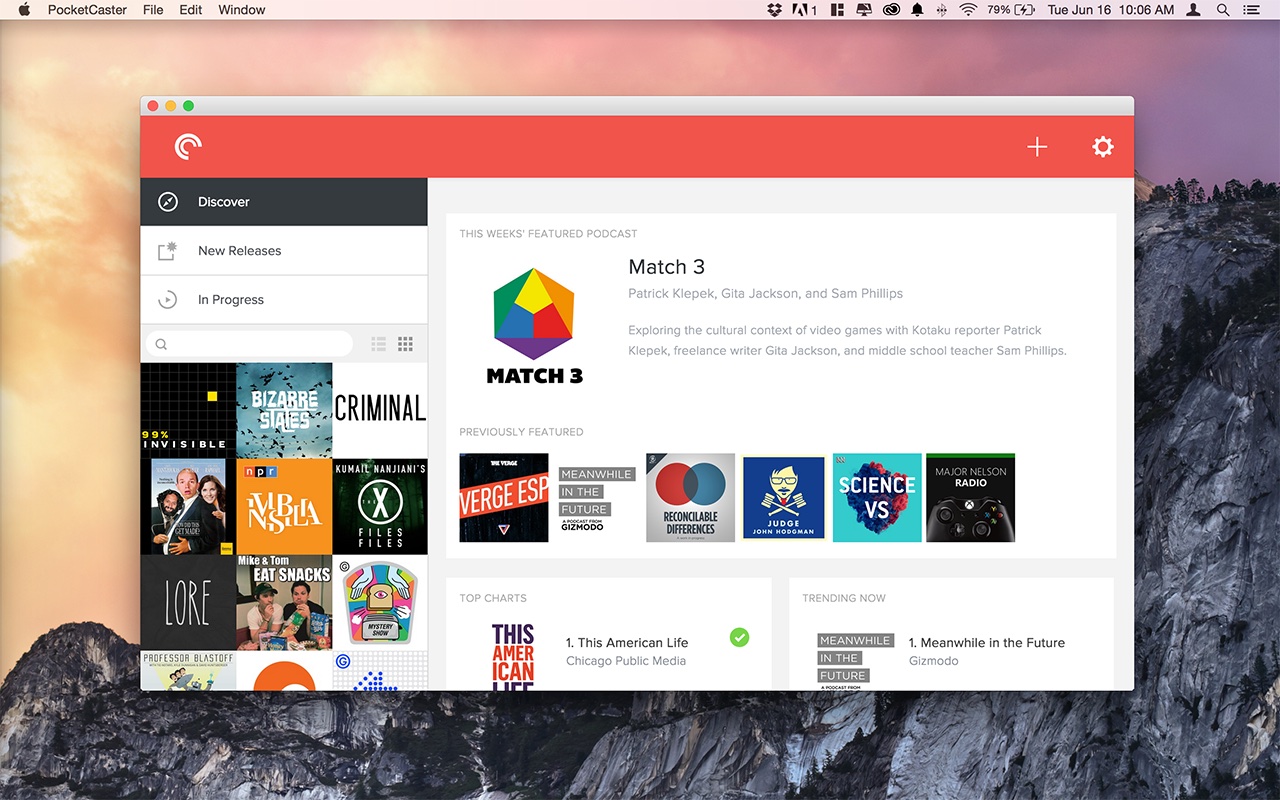Click the In Progress play-circle icon
The height and width of the screenshot is (800, 1280).
(168, 300)
